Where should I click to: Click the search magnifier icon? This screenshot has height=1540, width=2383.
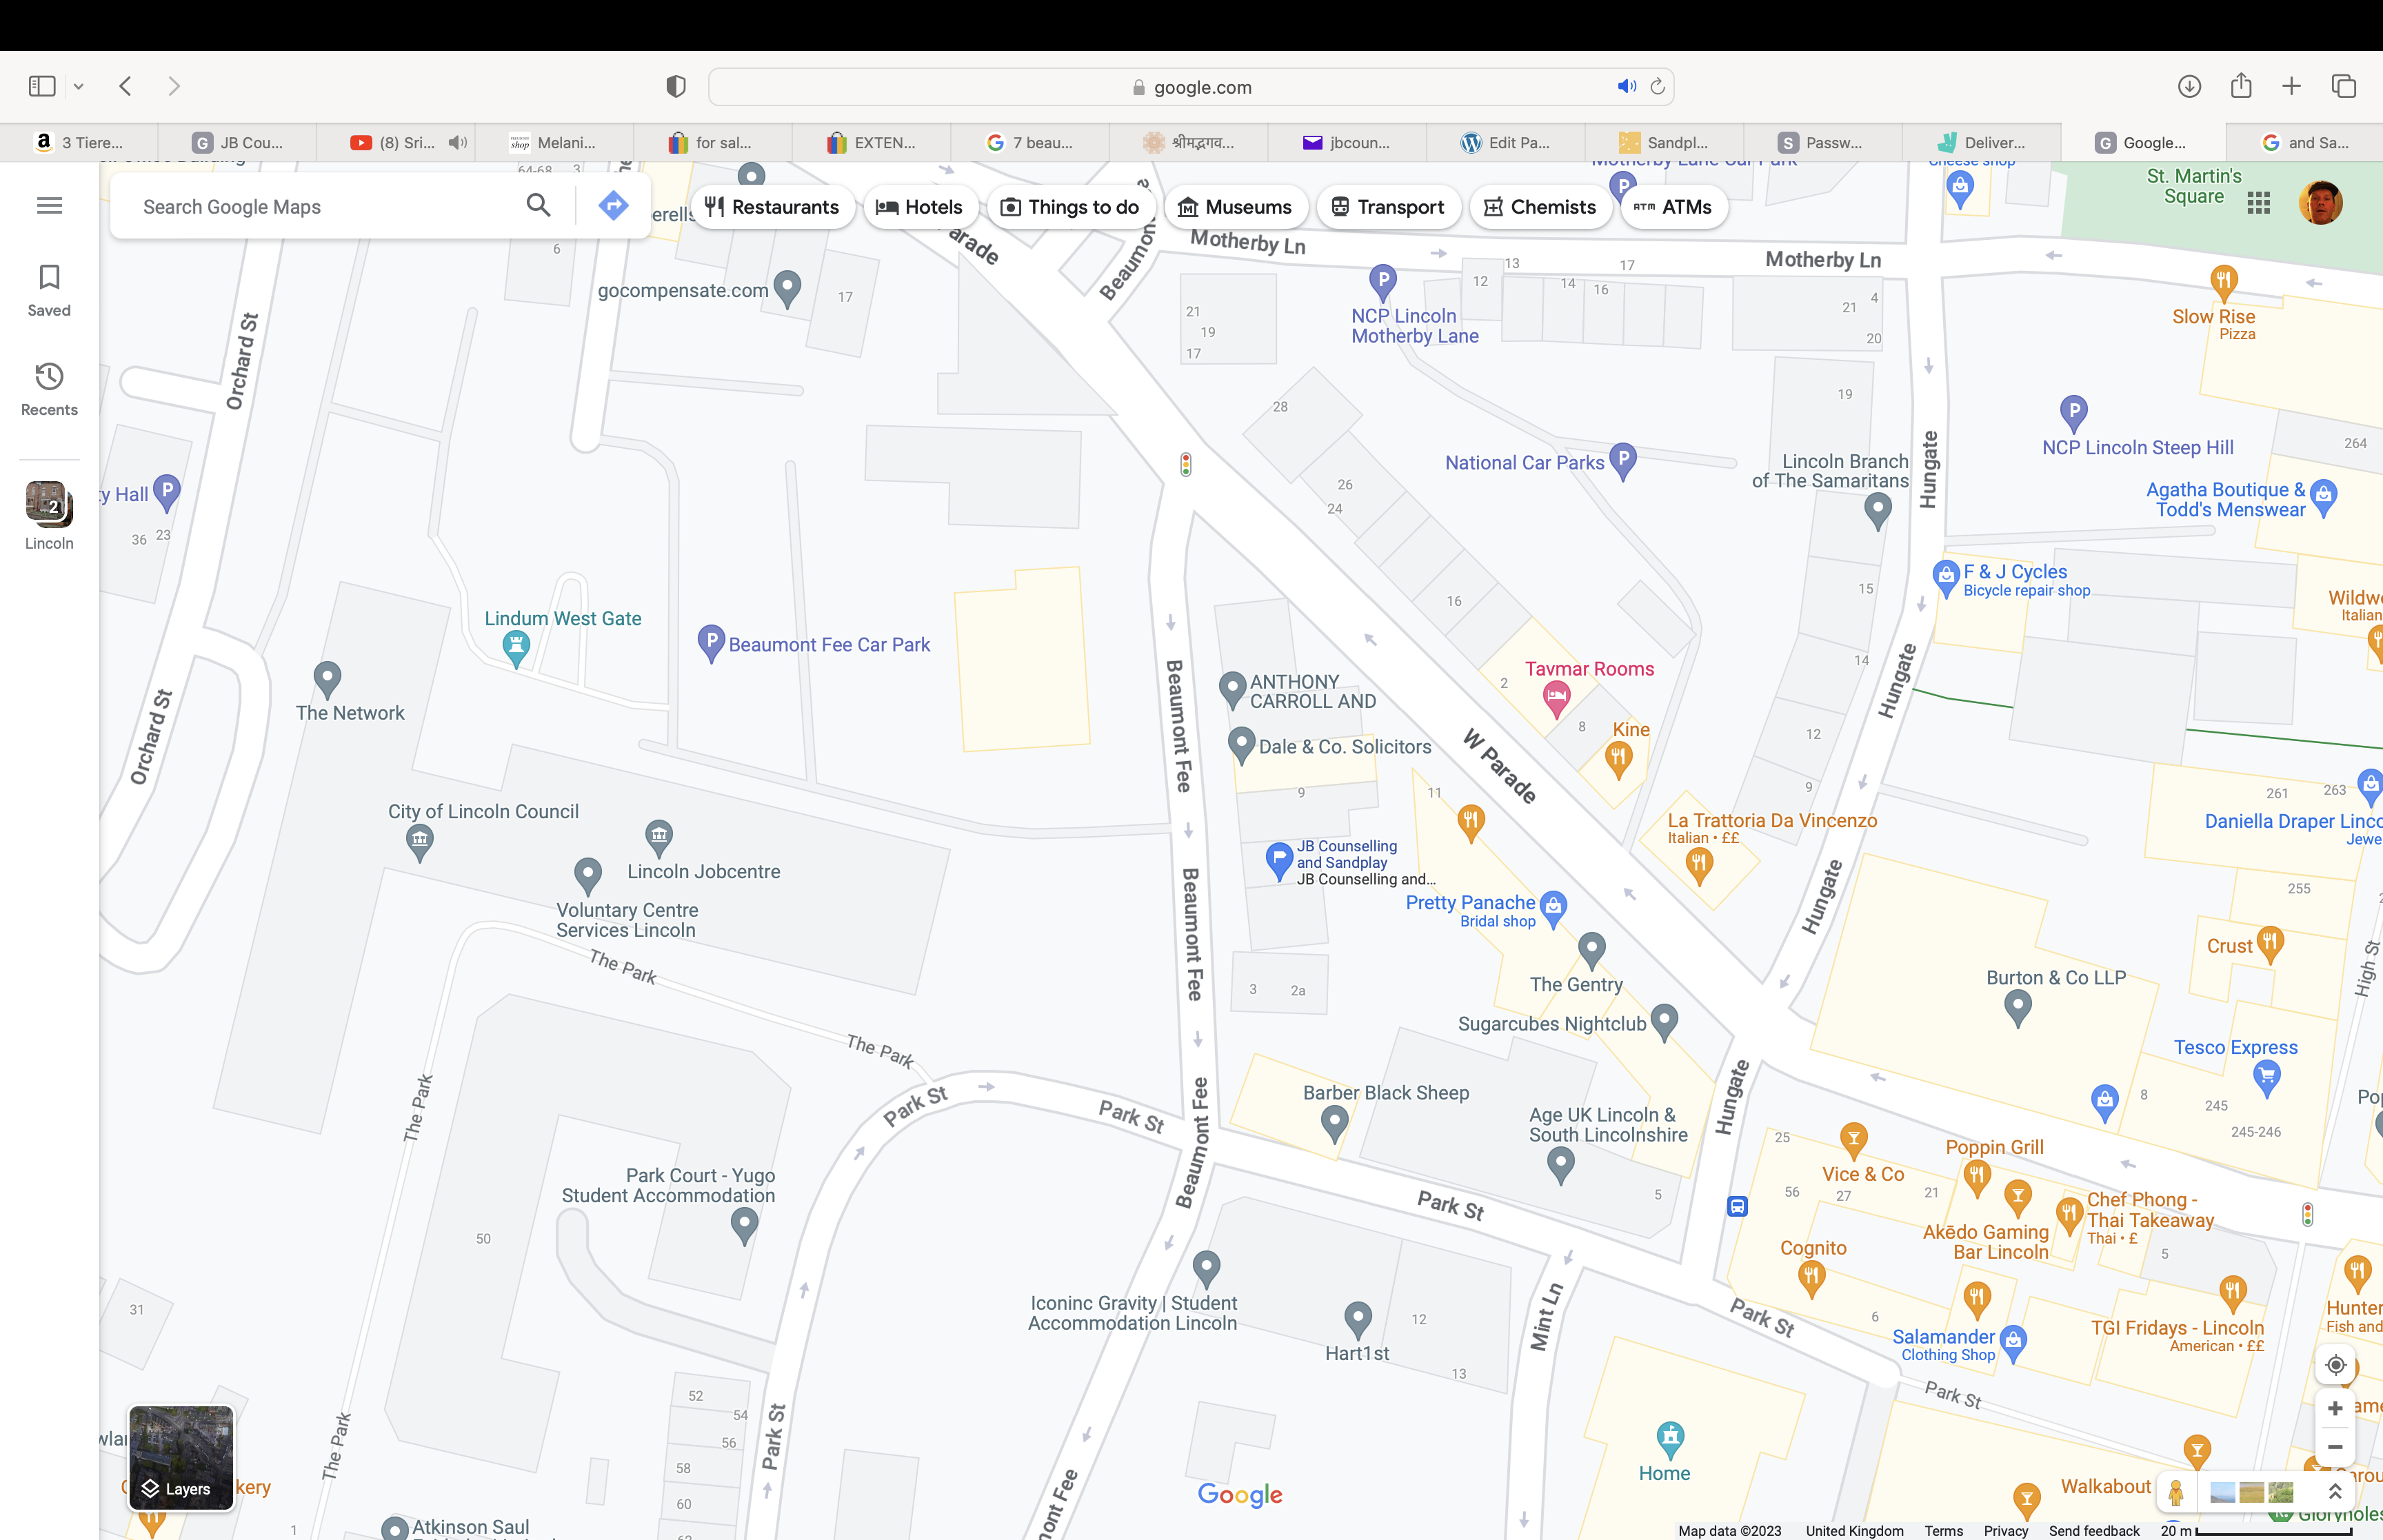point(538,206)
